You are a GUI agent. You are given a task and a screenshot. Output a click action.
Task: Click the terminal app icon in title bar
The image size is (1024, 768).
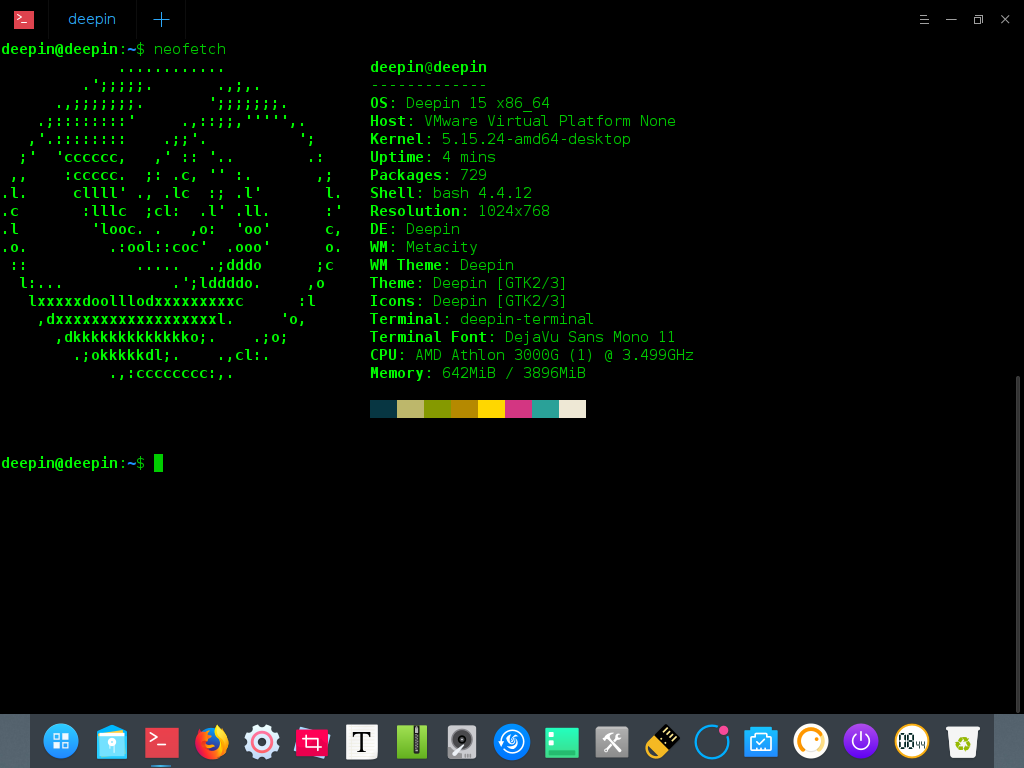(24, 20)
